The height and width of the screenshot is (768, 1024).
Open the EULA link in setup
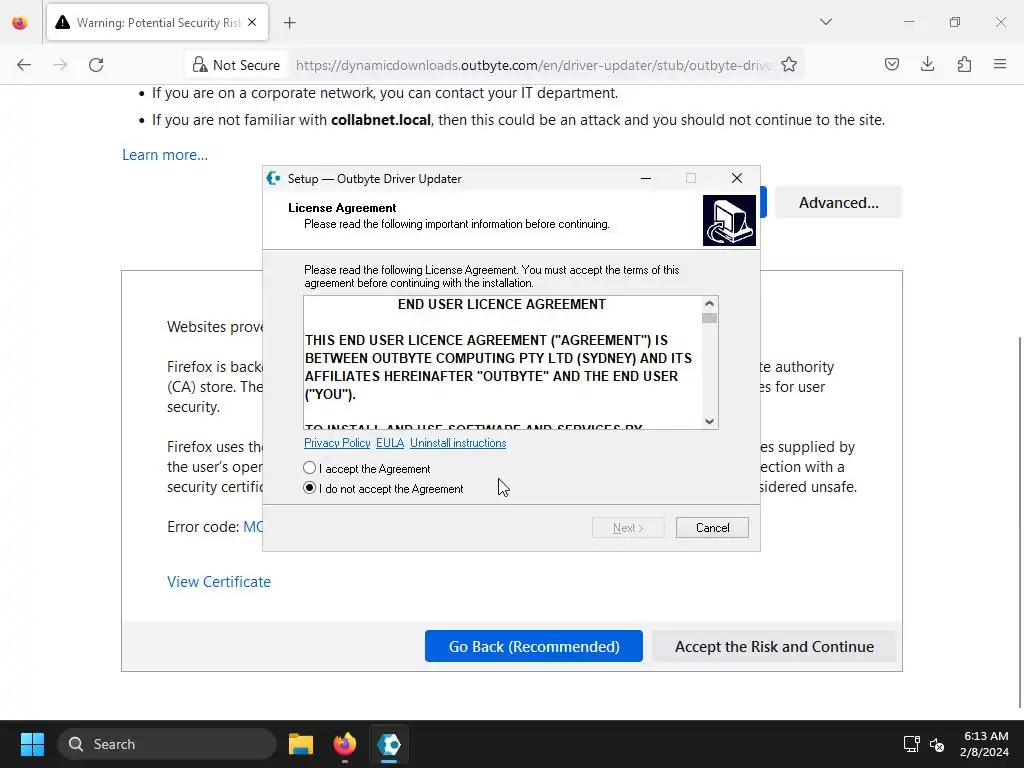pos(390,443)
